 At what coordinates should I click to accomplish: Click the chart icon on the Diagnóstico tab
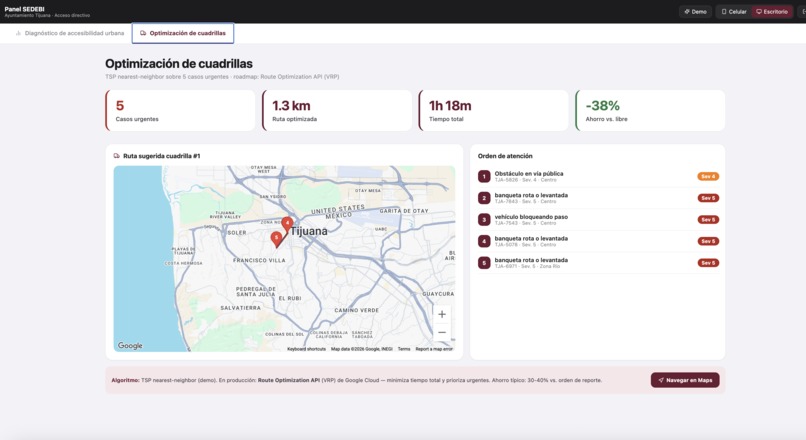tap(18, 33)
